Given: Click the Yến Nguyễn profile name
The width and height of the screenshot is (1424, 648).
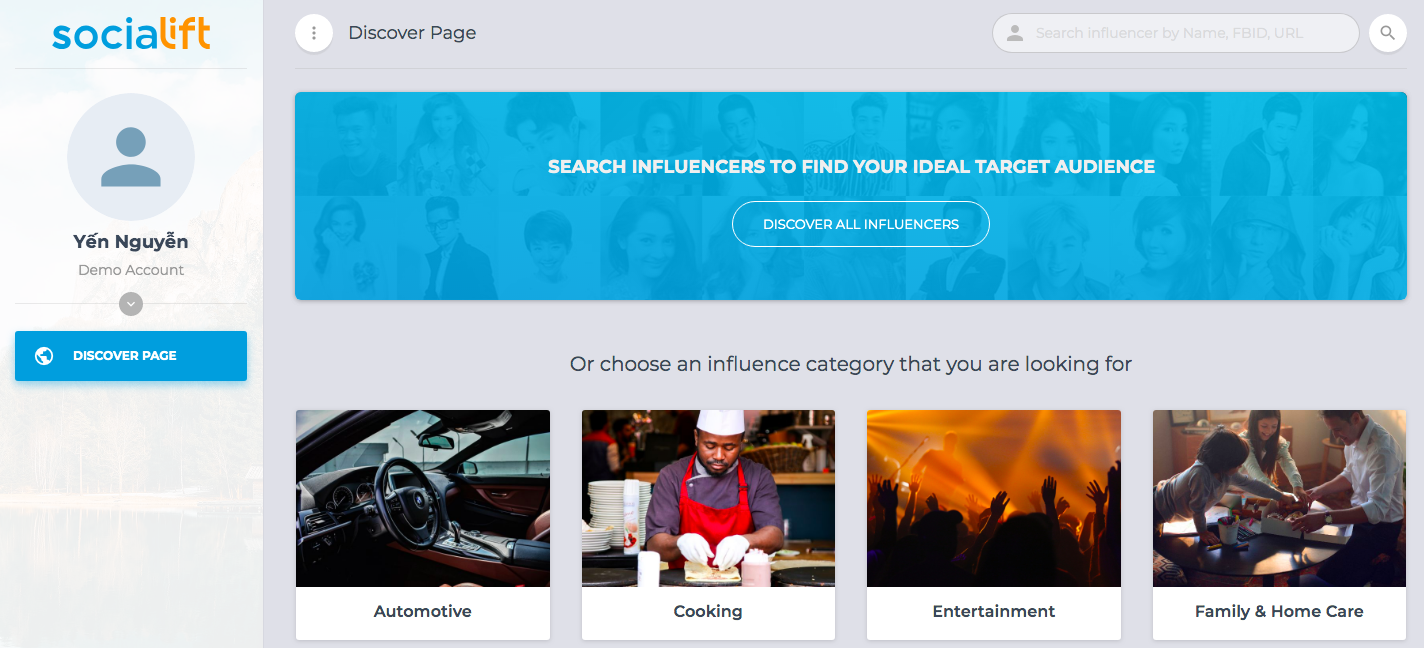Looking at the screenshot, I should [131, 241].
